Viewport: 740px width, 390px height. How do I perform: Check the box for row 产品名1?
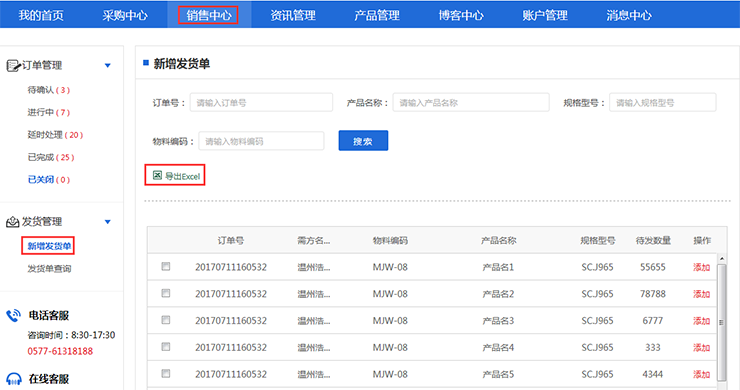point(166,266)
